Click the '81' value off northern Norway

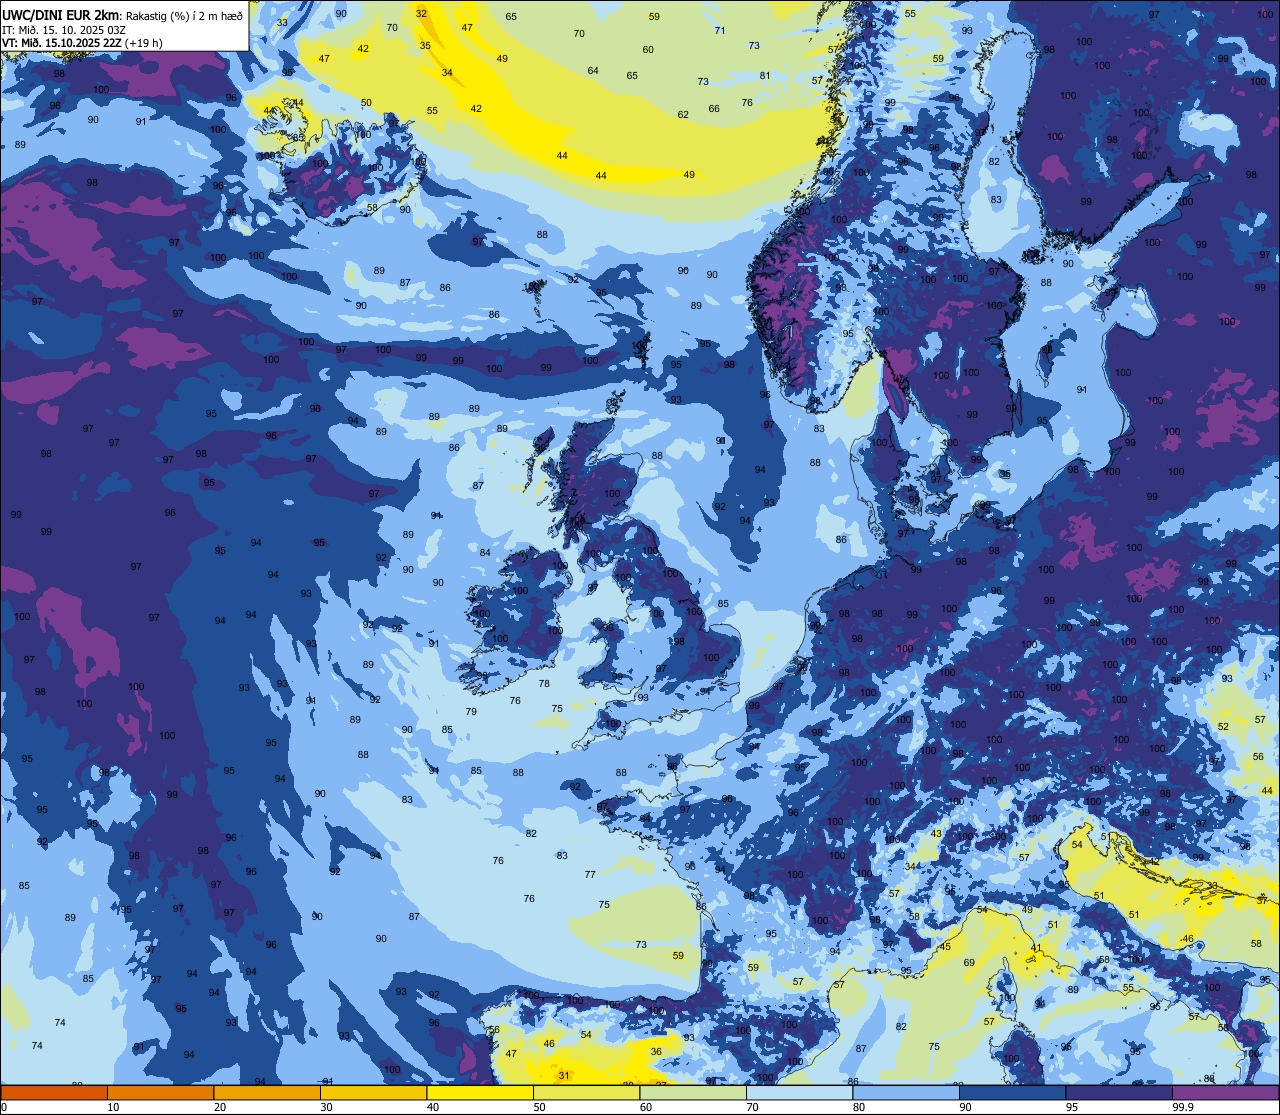coord(765,76)
